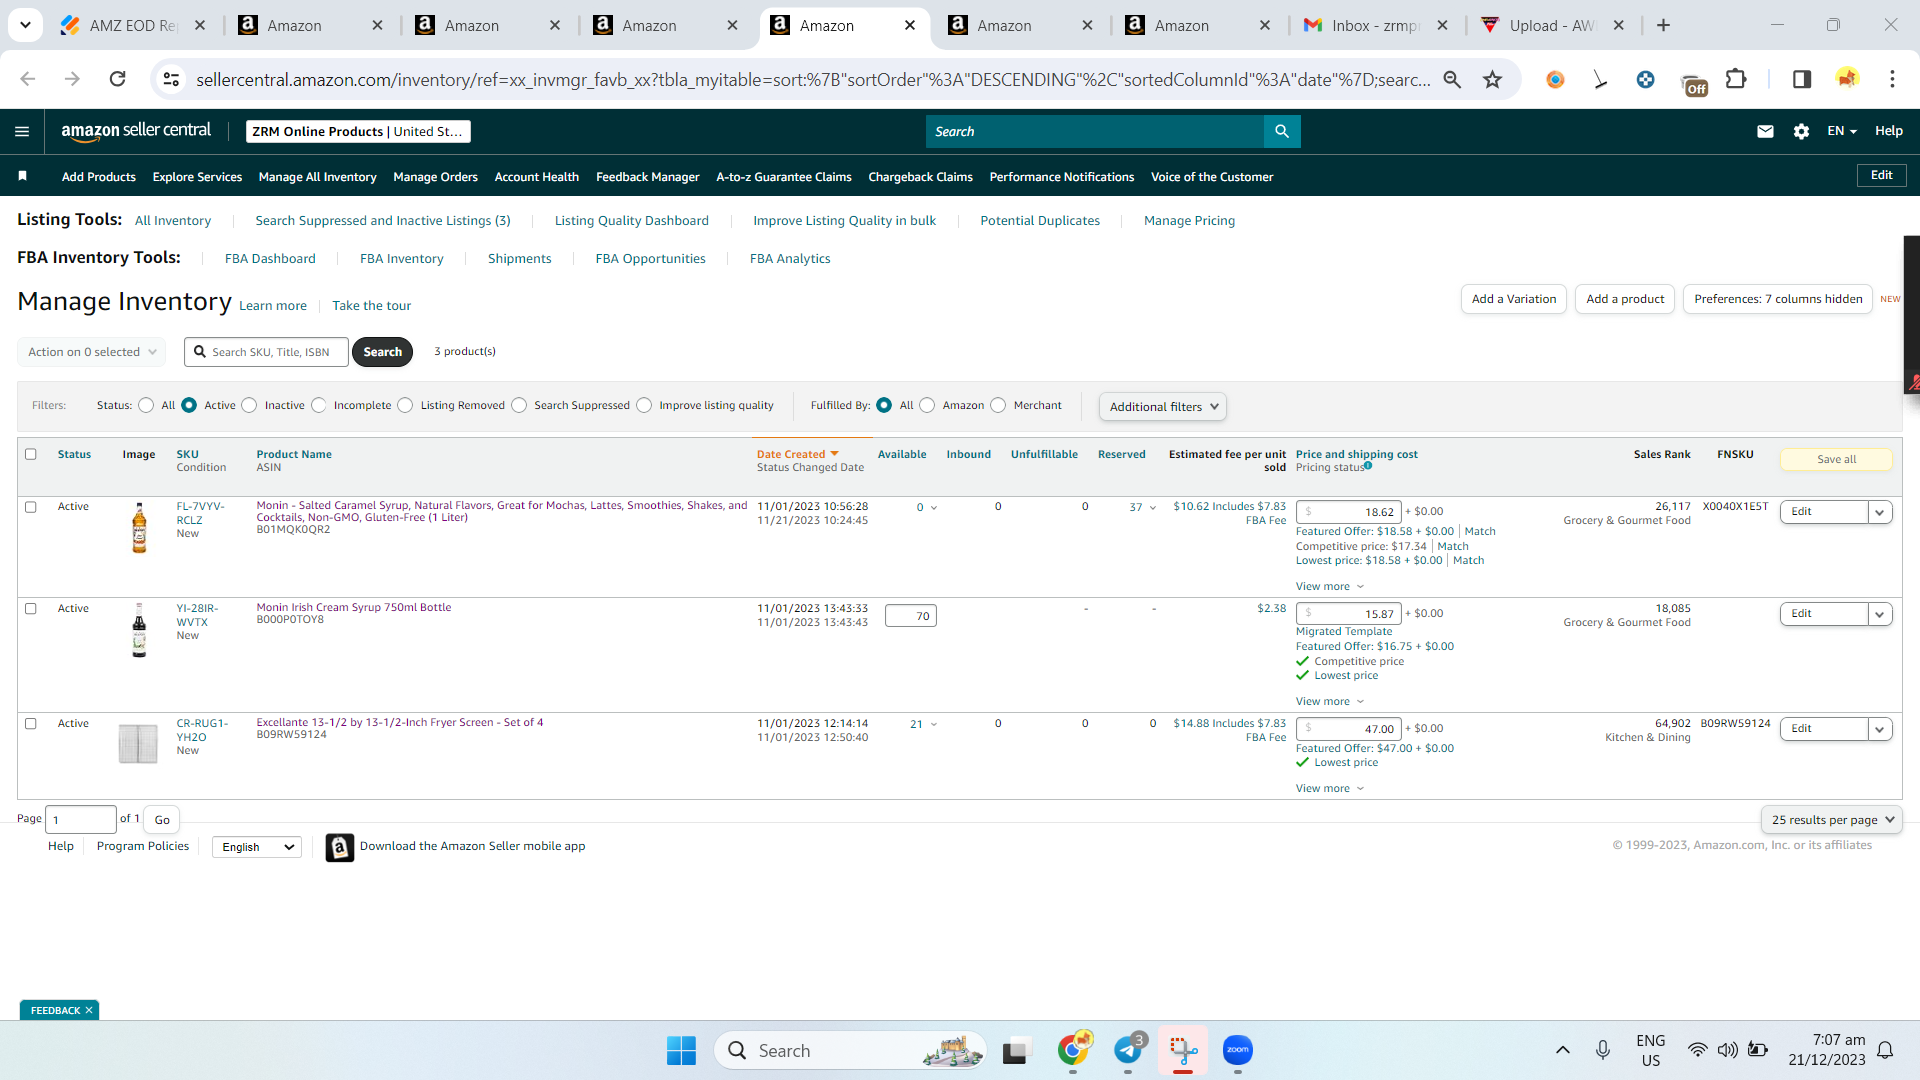Toggle the Chrome side panel icon

coord(1802,79)
